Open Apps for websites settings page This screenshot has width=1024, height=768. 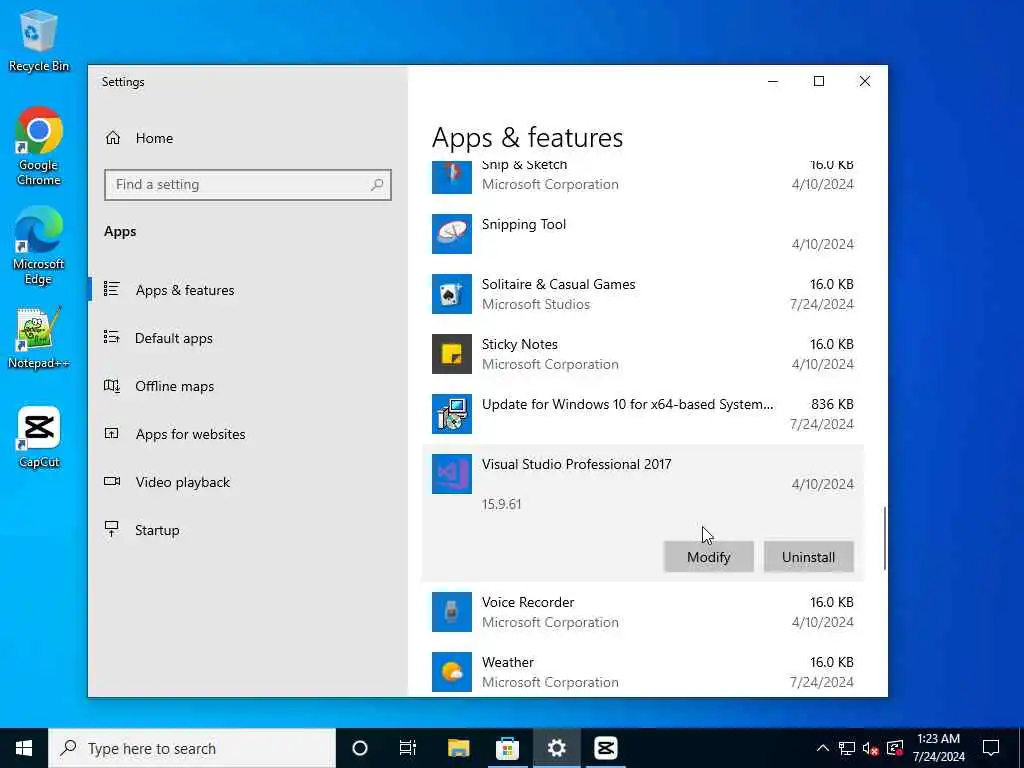coord(191,434)
